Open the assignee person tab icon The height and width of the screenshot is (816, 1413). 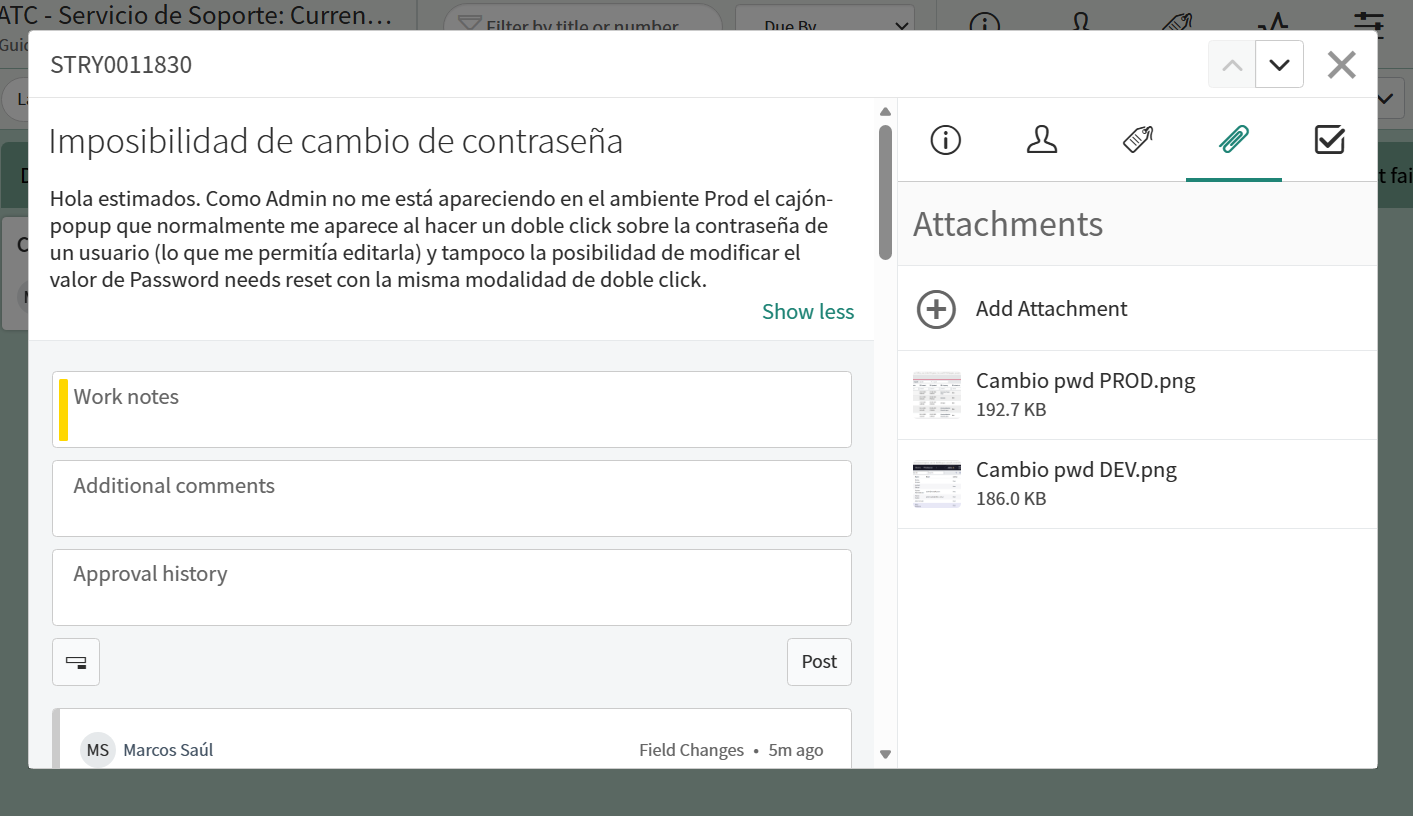pyautogui.click(x=1042, y=140)
